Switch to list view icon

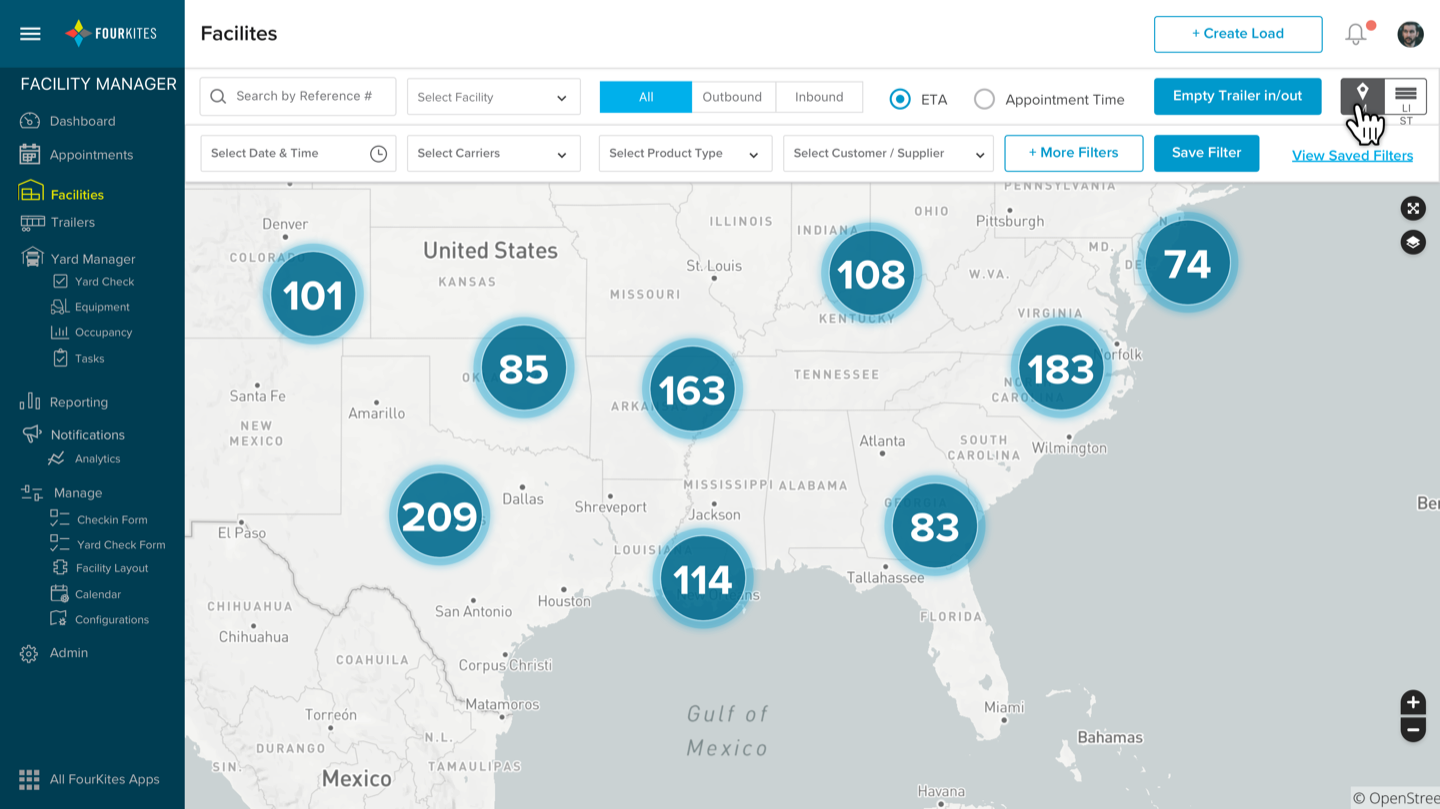click(x=1406, y=96)
